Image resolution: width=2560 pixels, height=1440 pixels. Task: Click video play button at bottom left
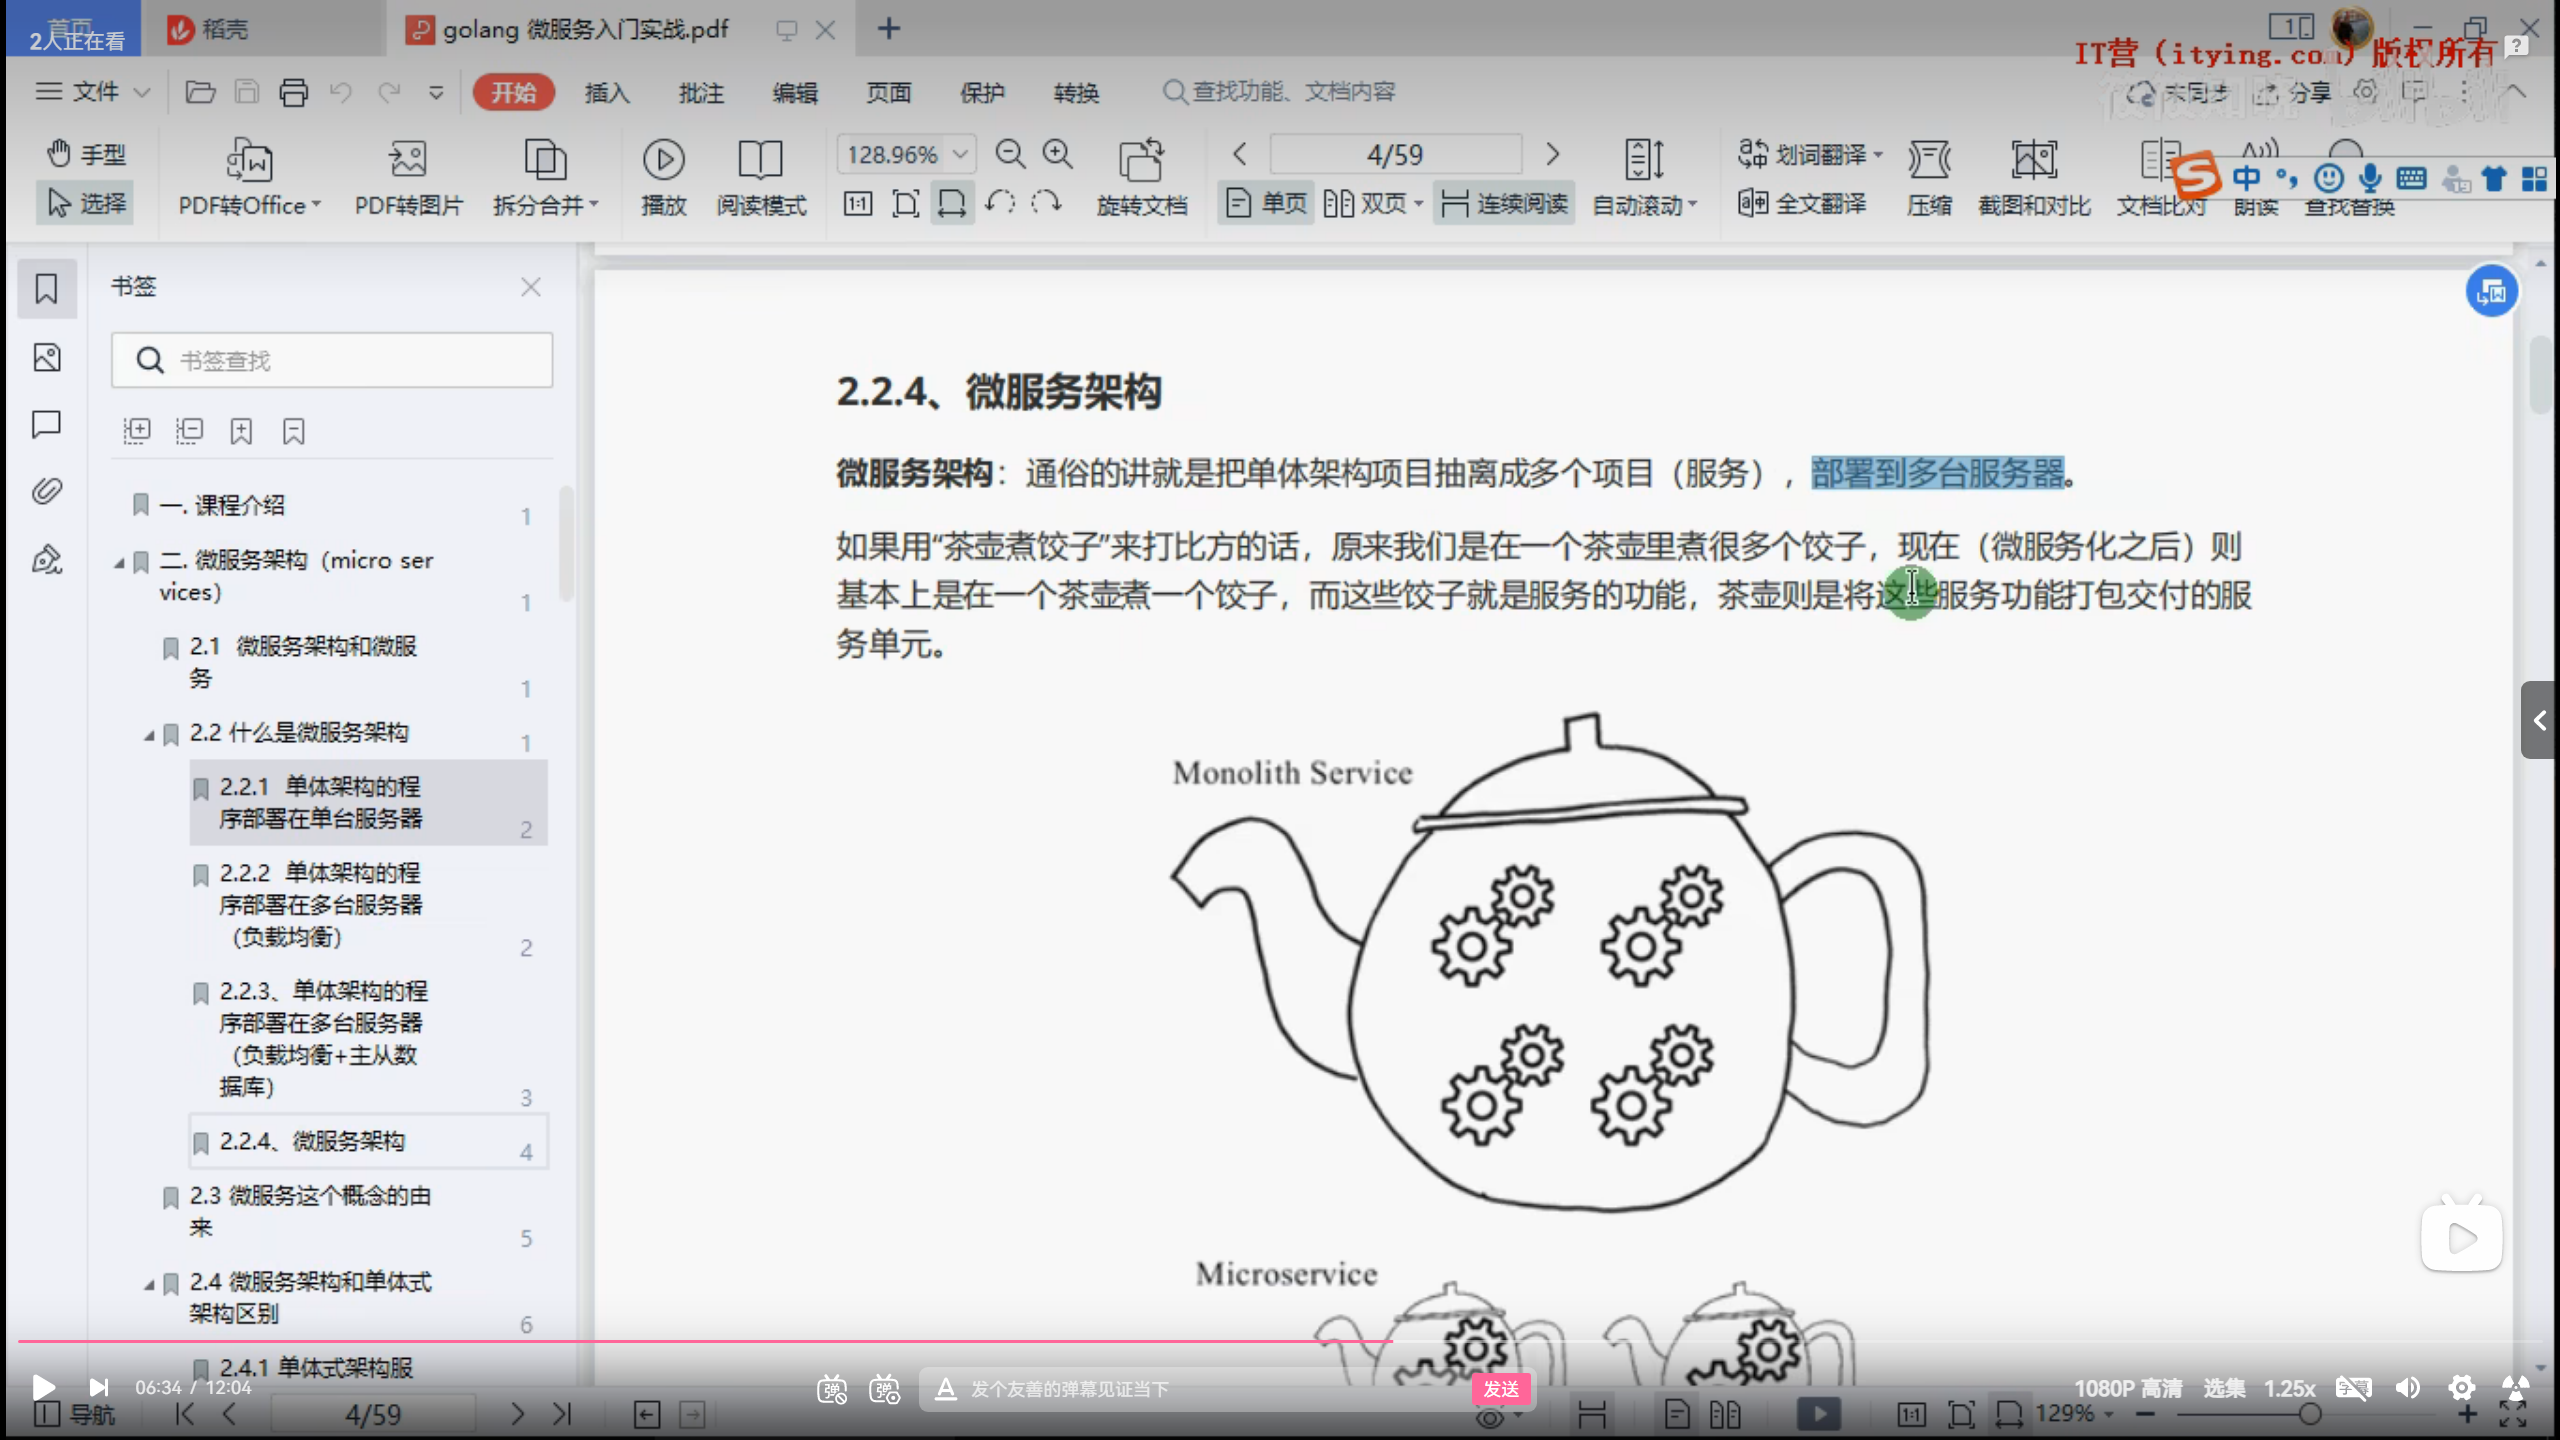[43, 1387]
